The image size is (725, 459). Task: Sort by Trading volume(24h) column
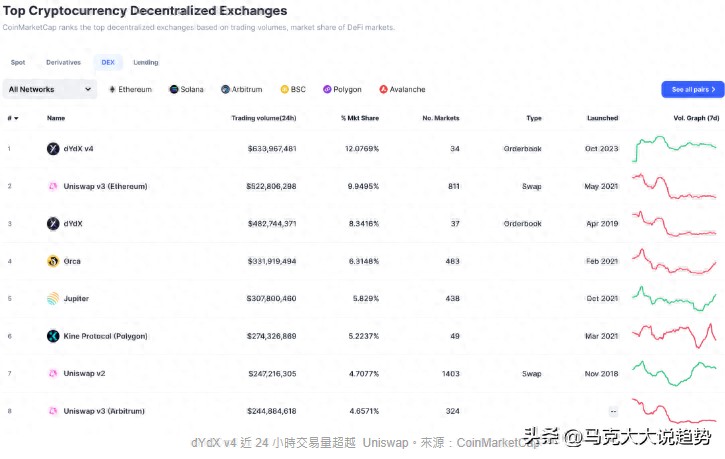click(x=264, y=118)
